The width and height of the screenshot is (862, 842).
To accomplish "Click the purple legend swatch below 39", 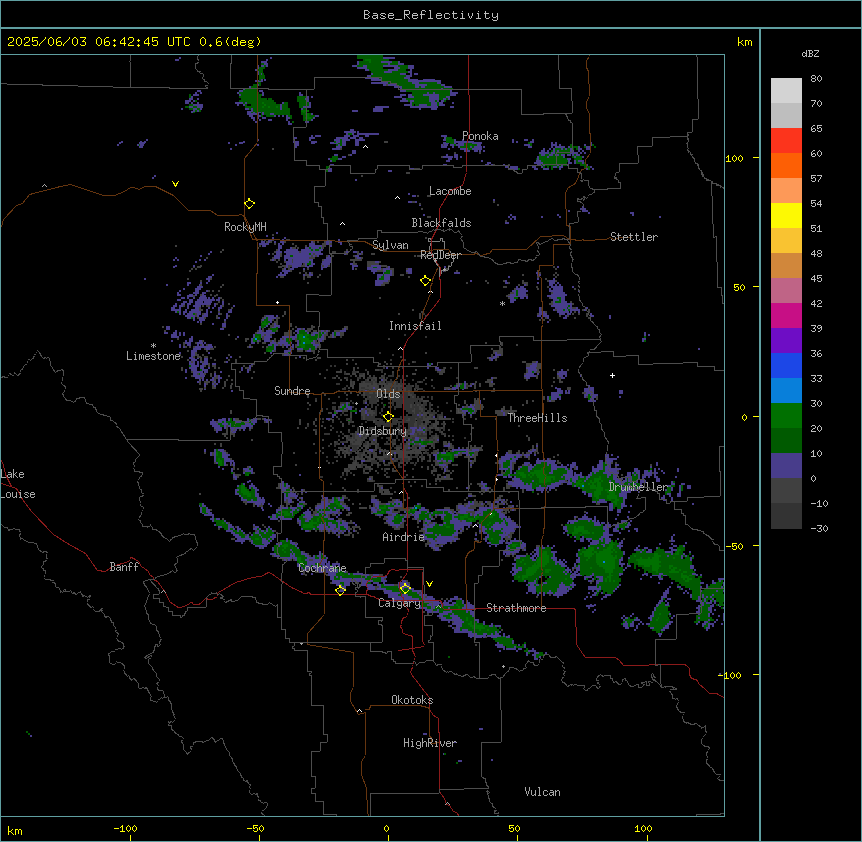I will pyautogui.click(x=786, y=341).
